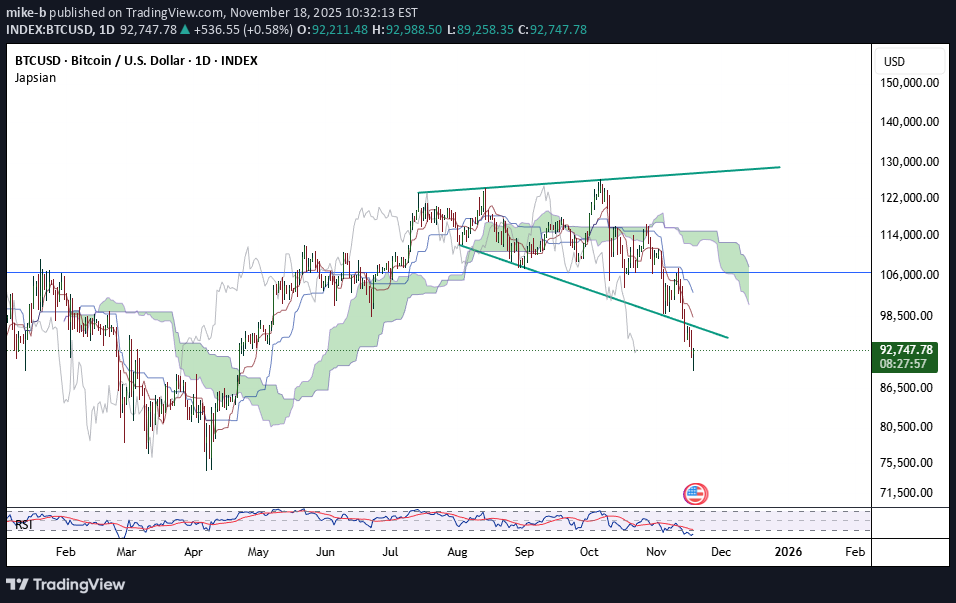Click the 75,500.00 price axis label
Screen dimensions: 956x603
click(x=909, y=463)
